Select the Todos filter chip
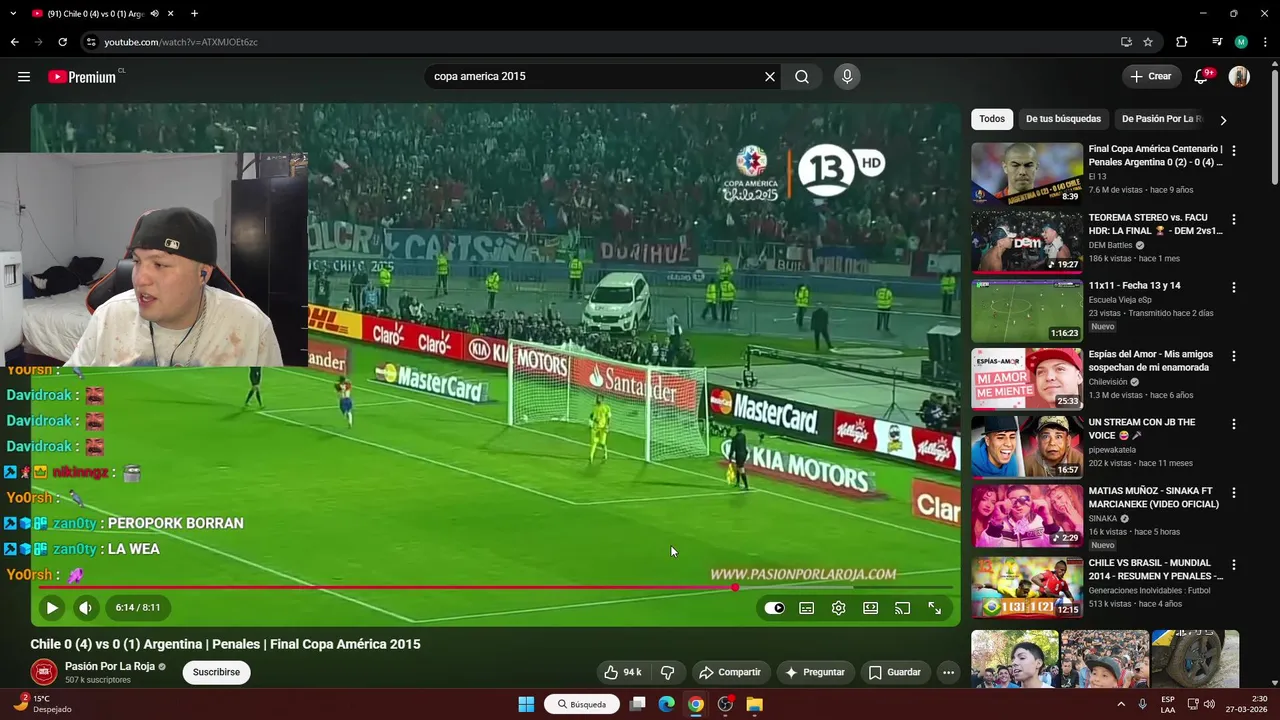The height and width of the screenshot is (720, 1280). (992, 119)
